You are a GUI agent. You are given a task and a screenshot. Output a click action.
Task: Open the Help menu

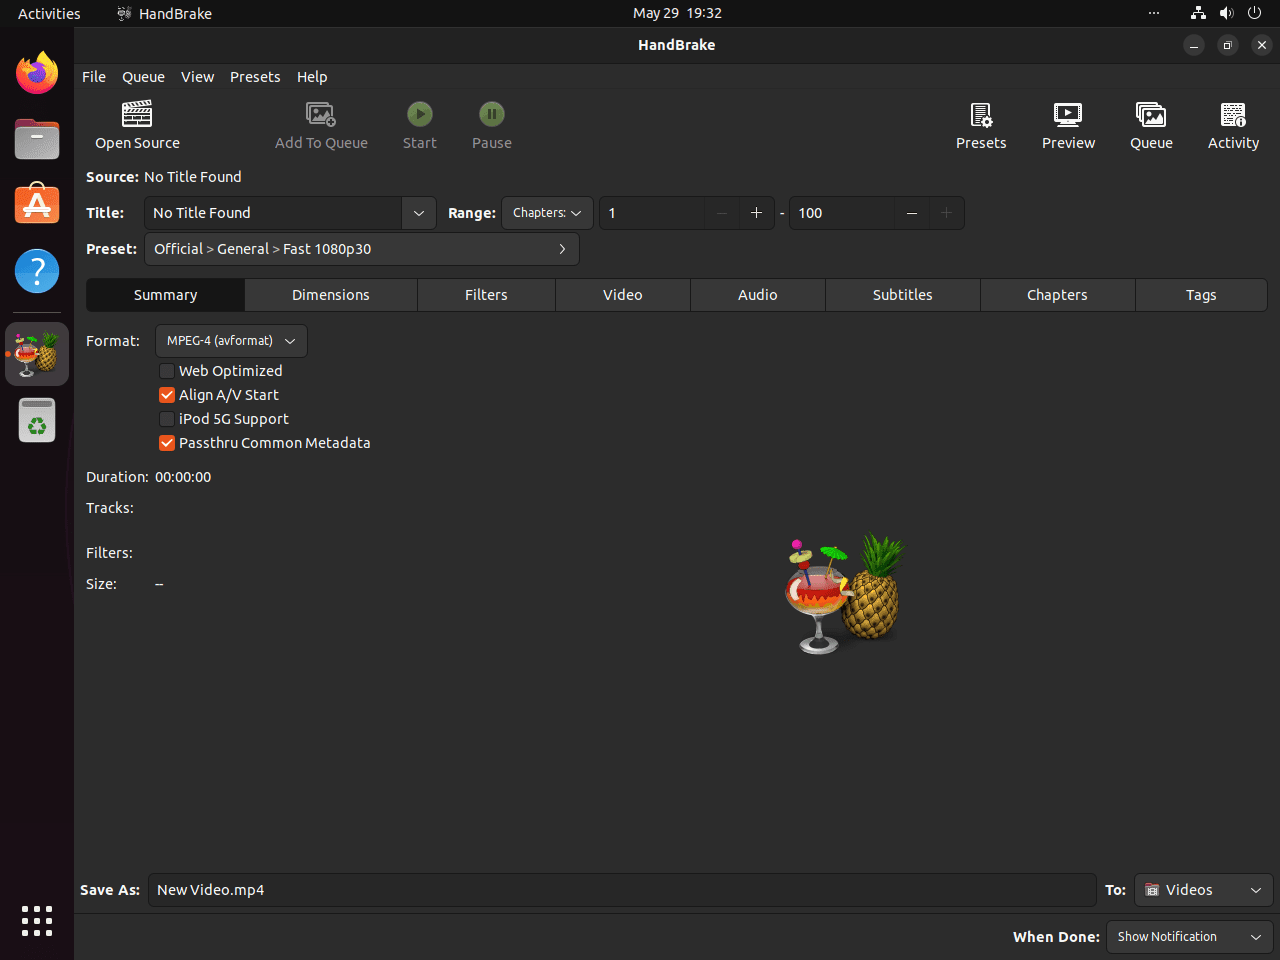click(312, 77)
